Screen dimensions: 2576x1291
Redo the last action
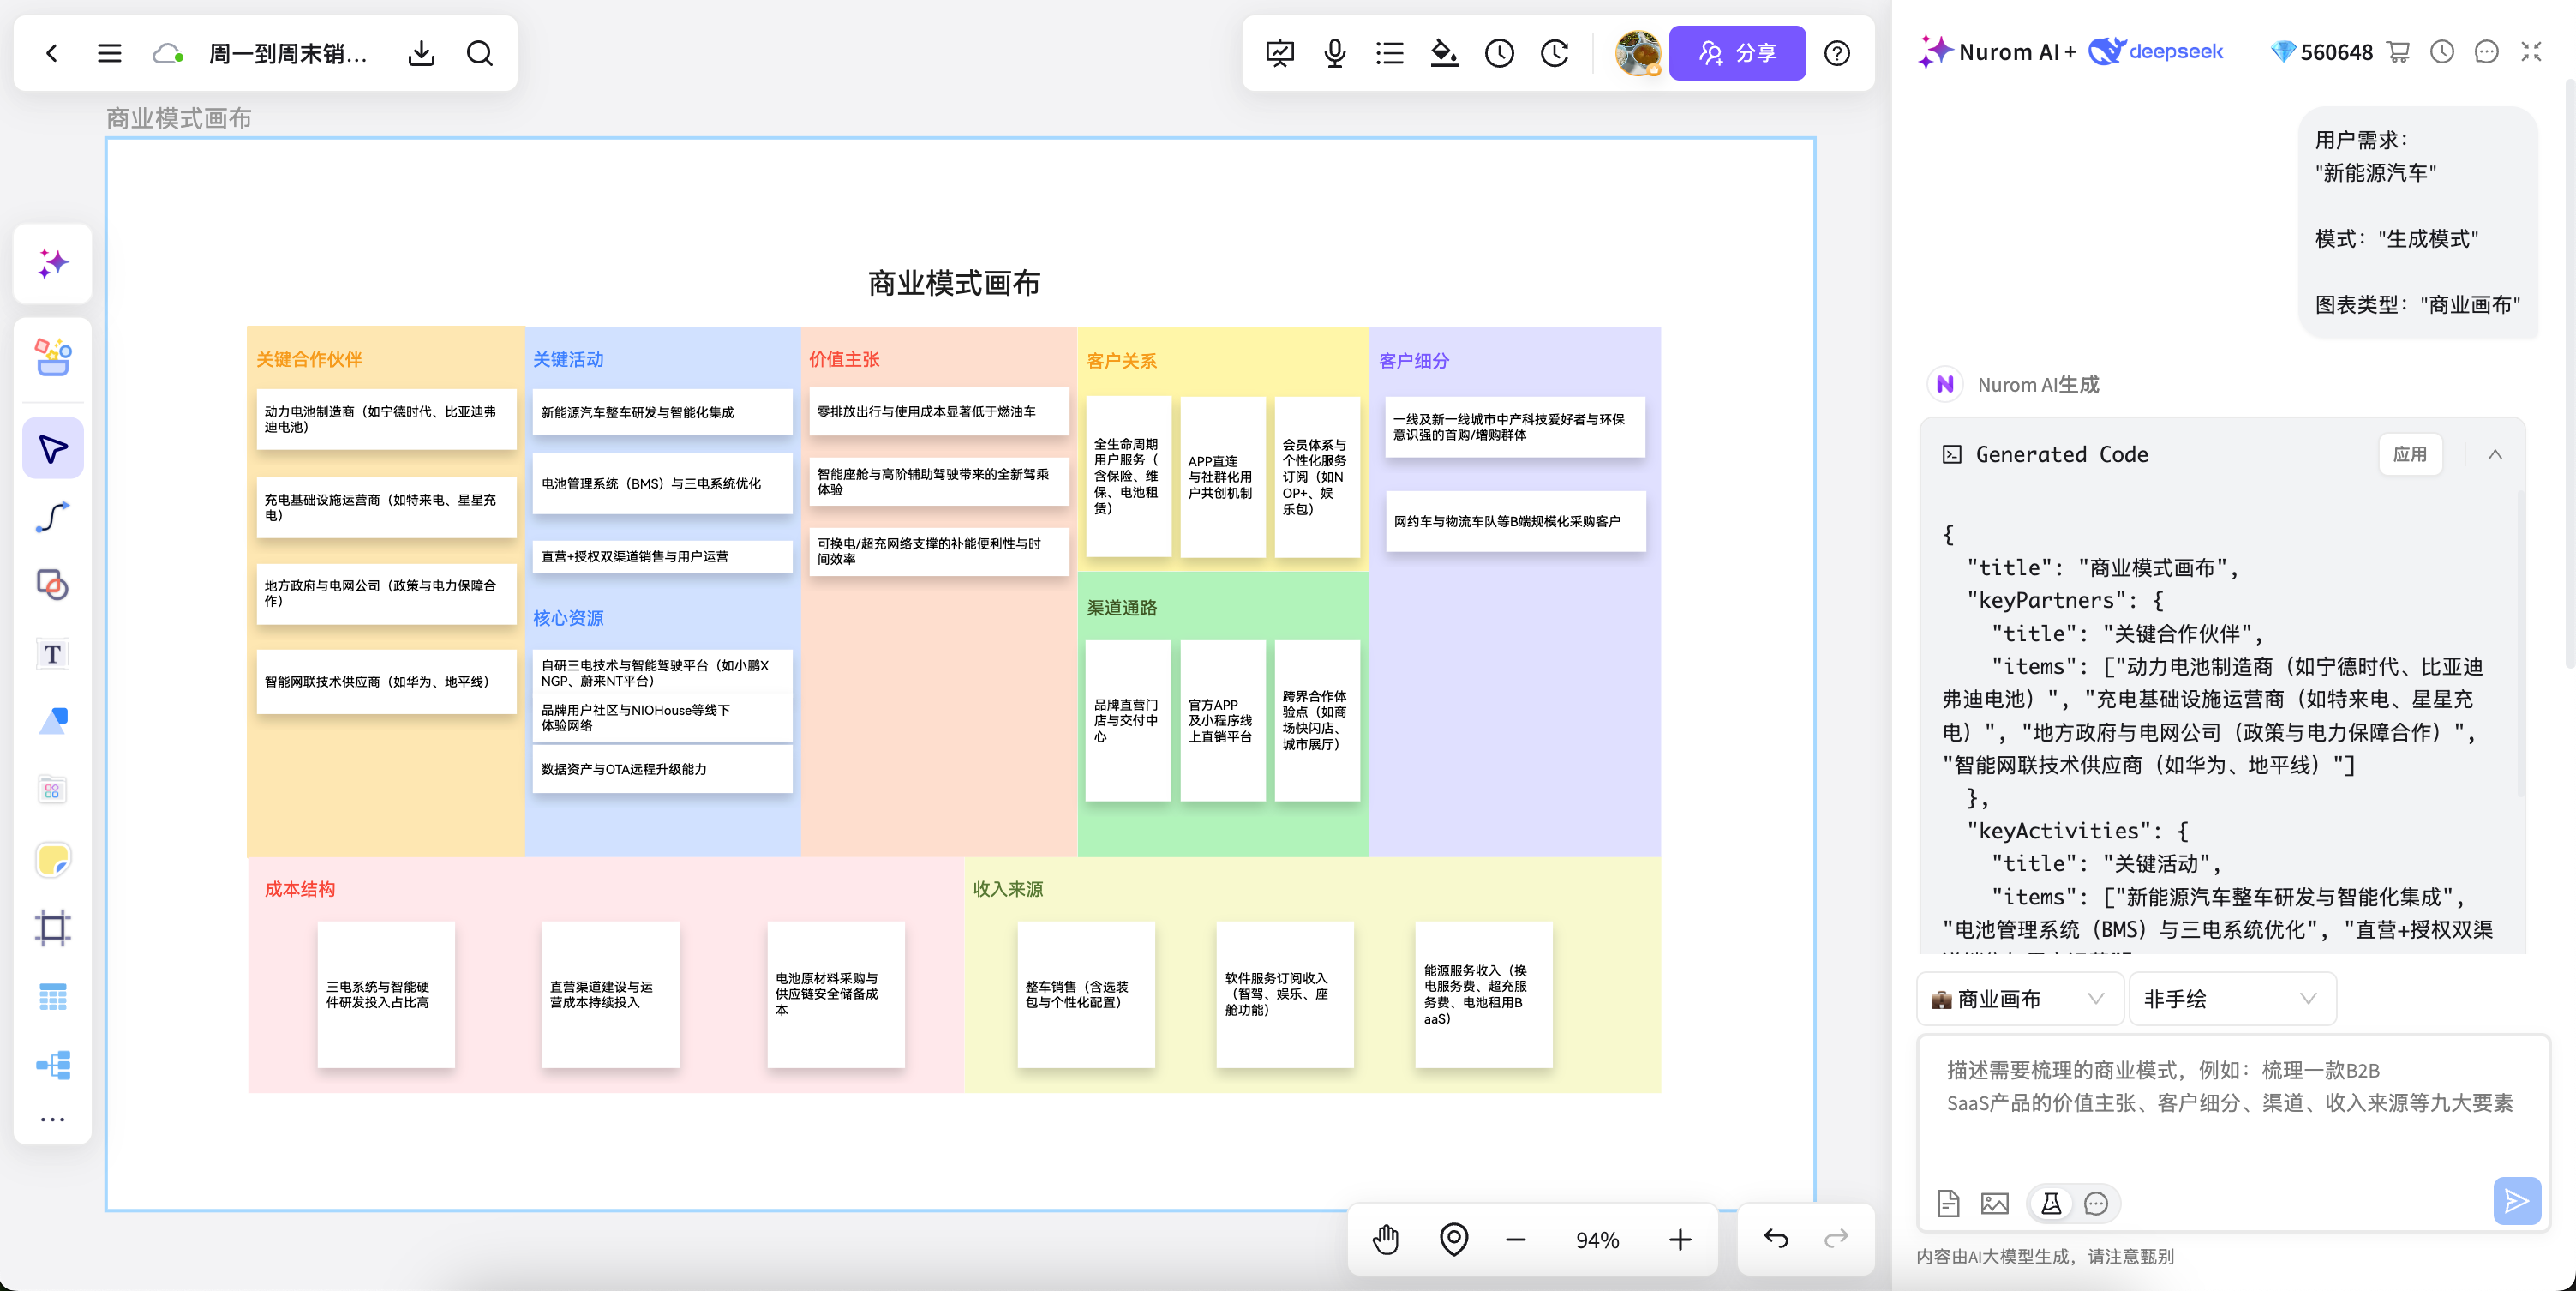pyautogui.click(x=1836, y=1240)
